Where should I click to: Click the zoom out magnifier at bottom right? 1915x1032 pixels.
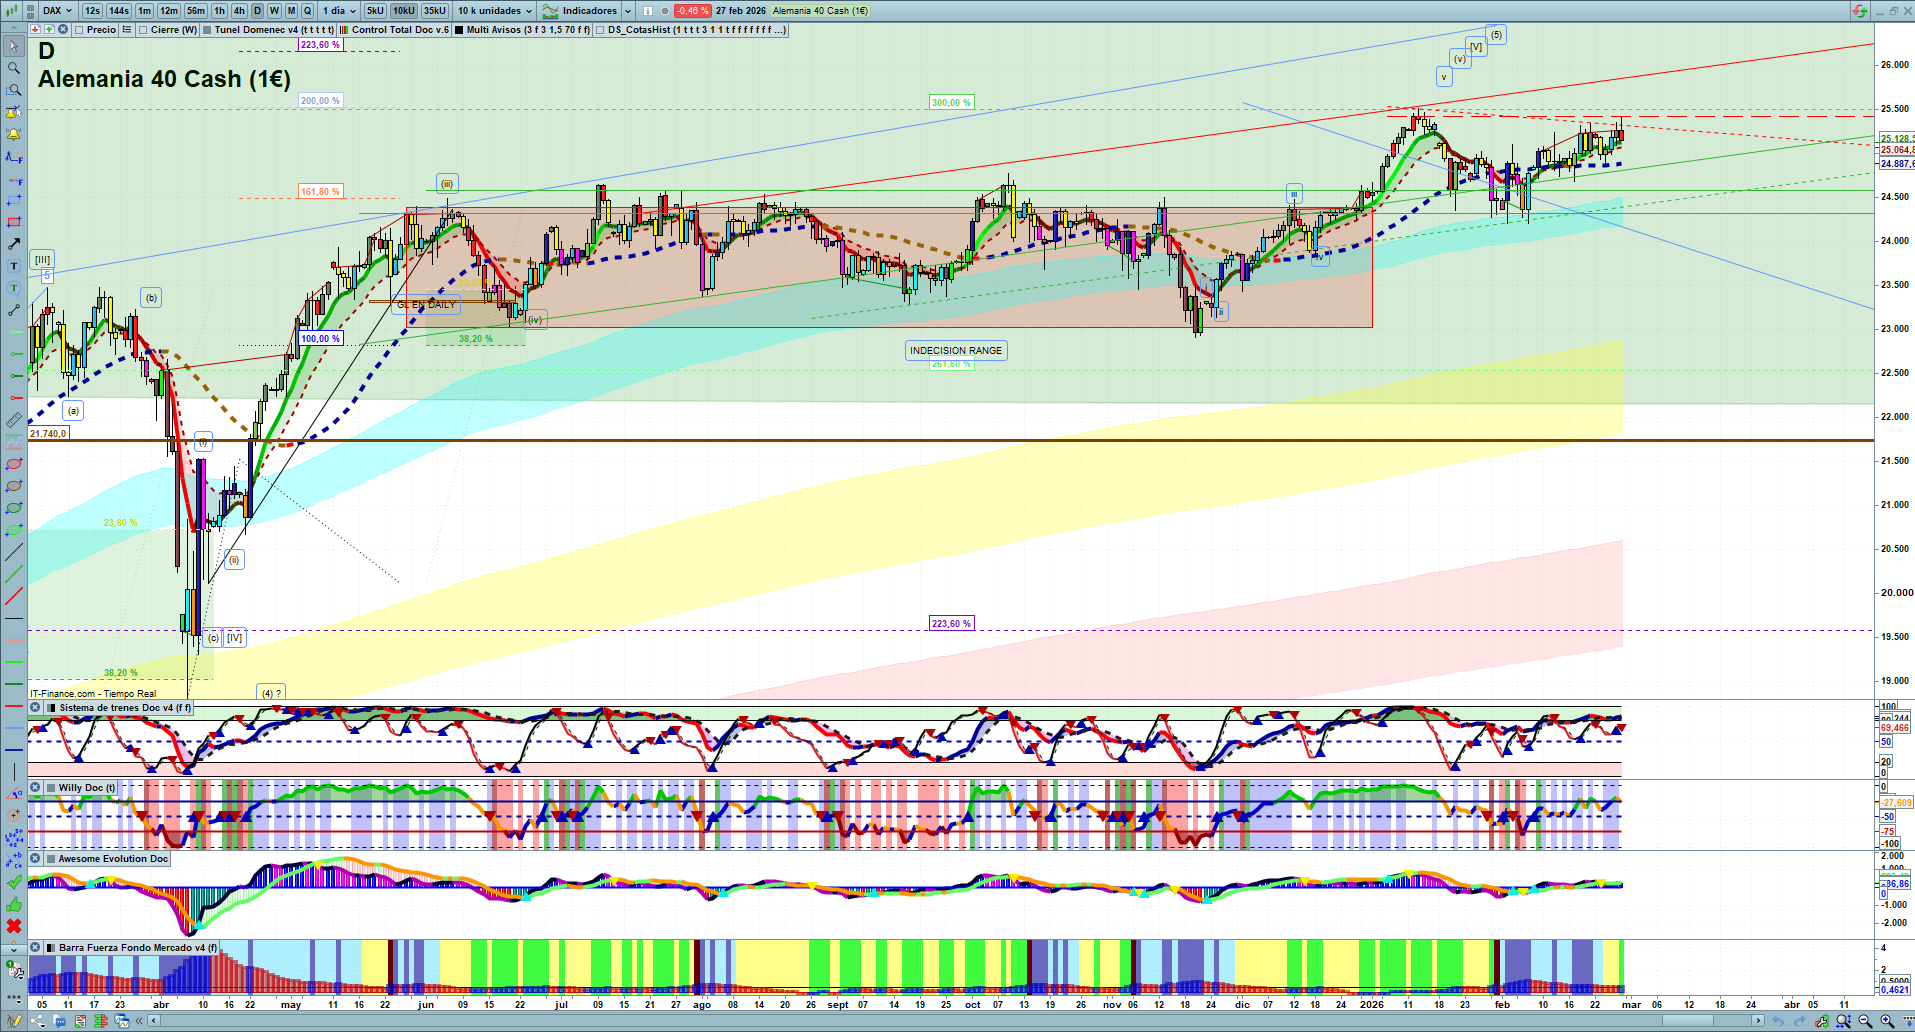(1865, 1021)
